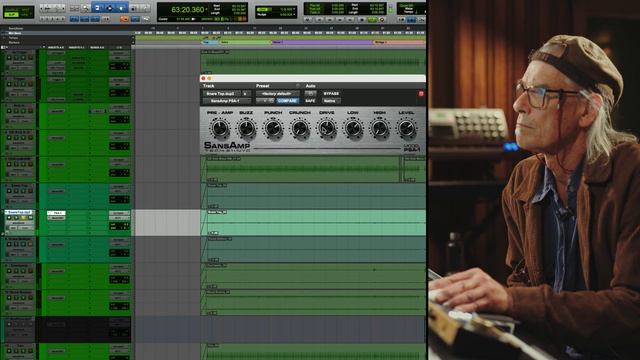
Task: Adjust the CRUNCH knob on SansAmp
Action: pos(300,129)
